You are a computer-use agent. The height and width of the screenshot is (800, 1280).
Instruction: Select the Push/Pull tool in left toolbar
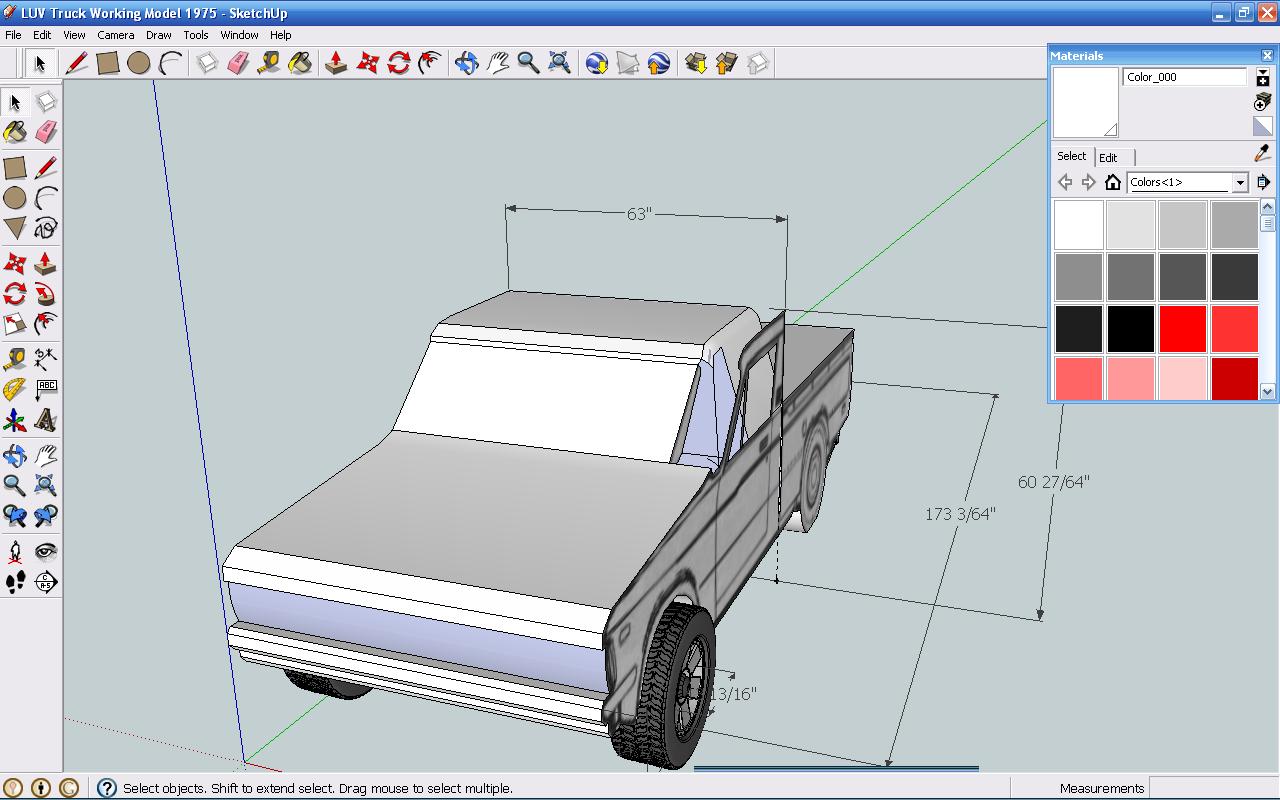point(45,264)
